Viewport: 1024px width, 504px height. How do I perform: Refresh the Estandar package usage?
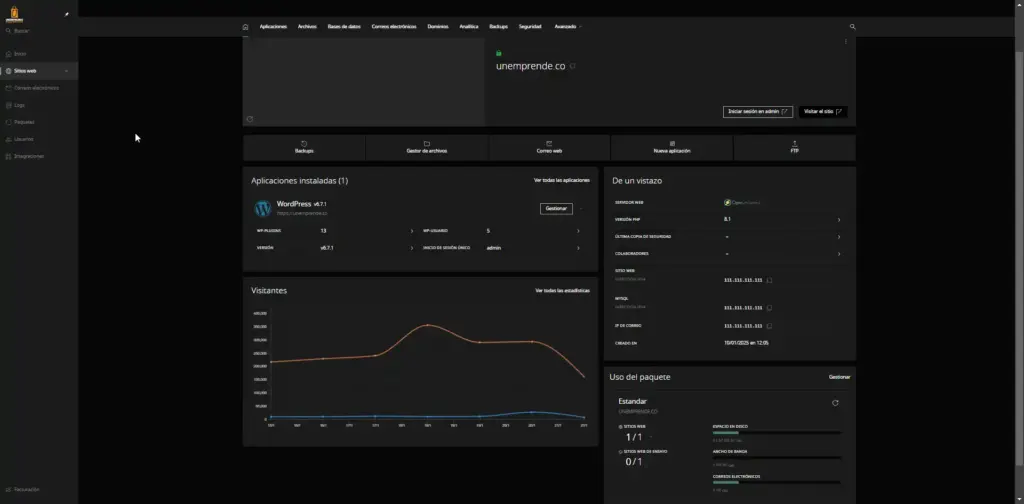(835, 403)
